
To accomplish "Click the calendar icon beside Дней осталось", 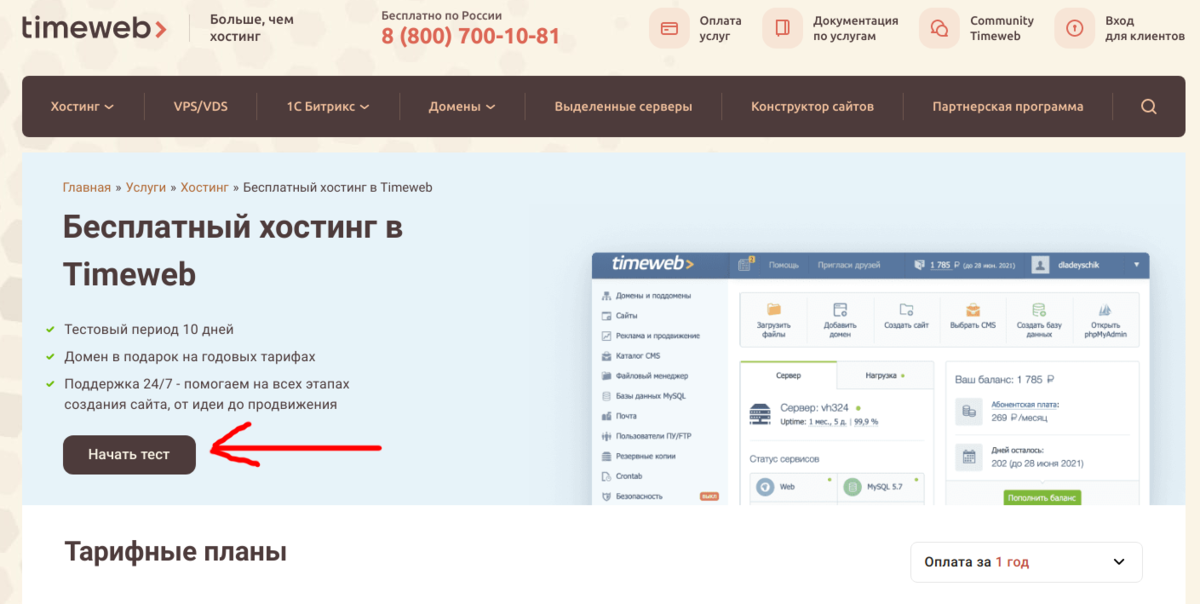I will (x=968, y=457).
